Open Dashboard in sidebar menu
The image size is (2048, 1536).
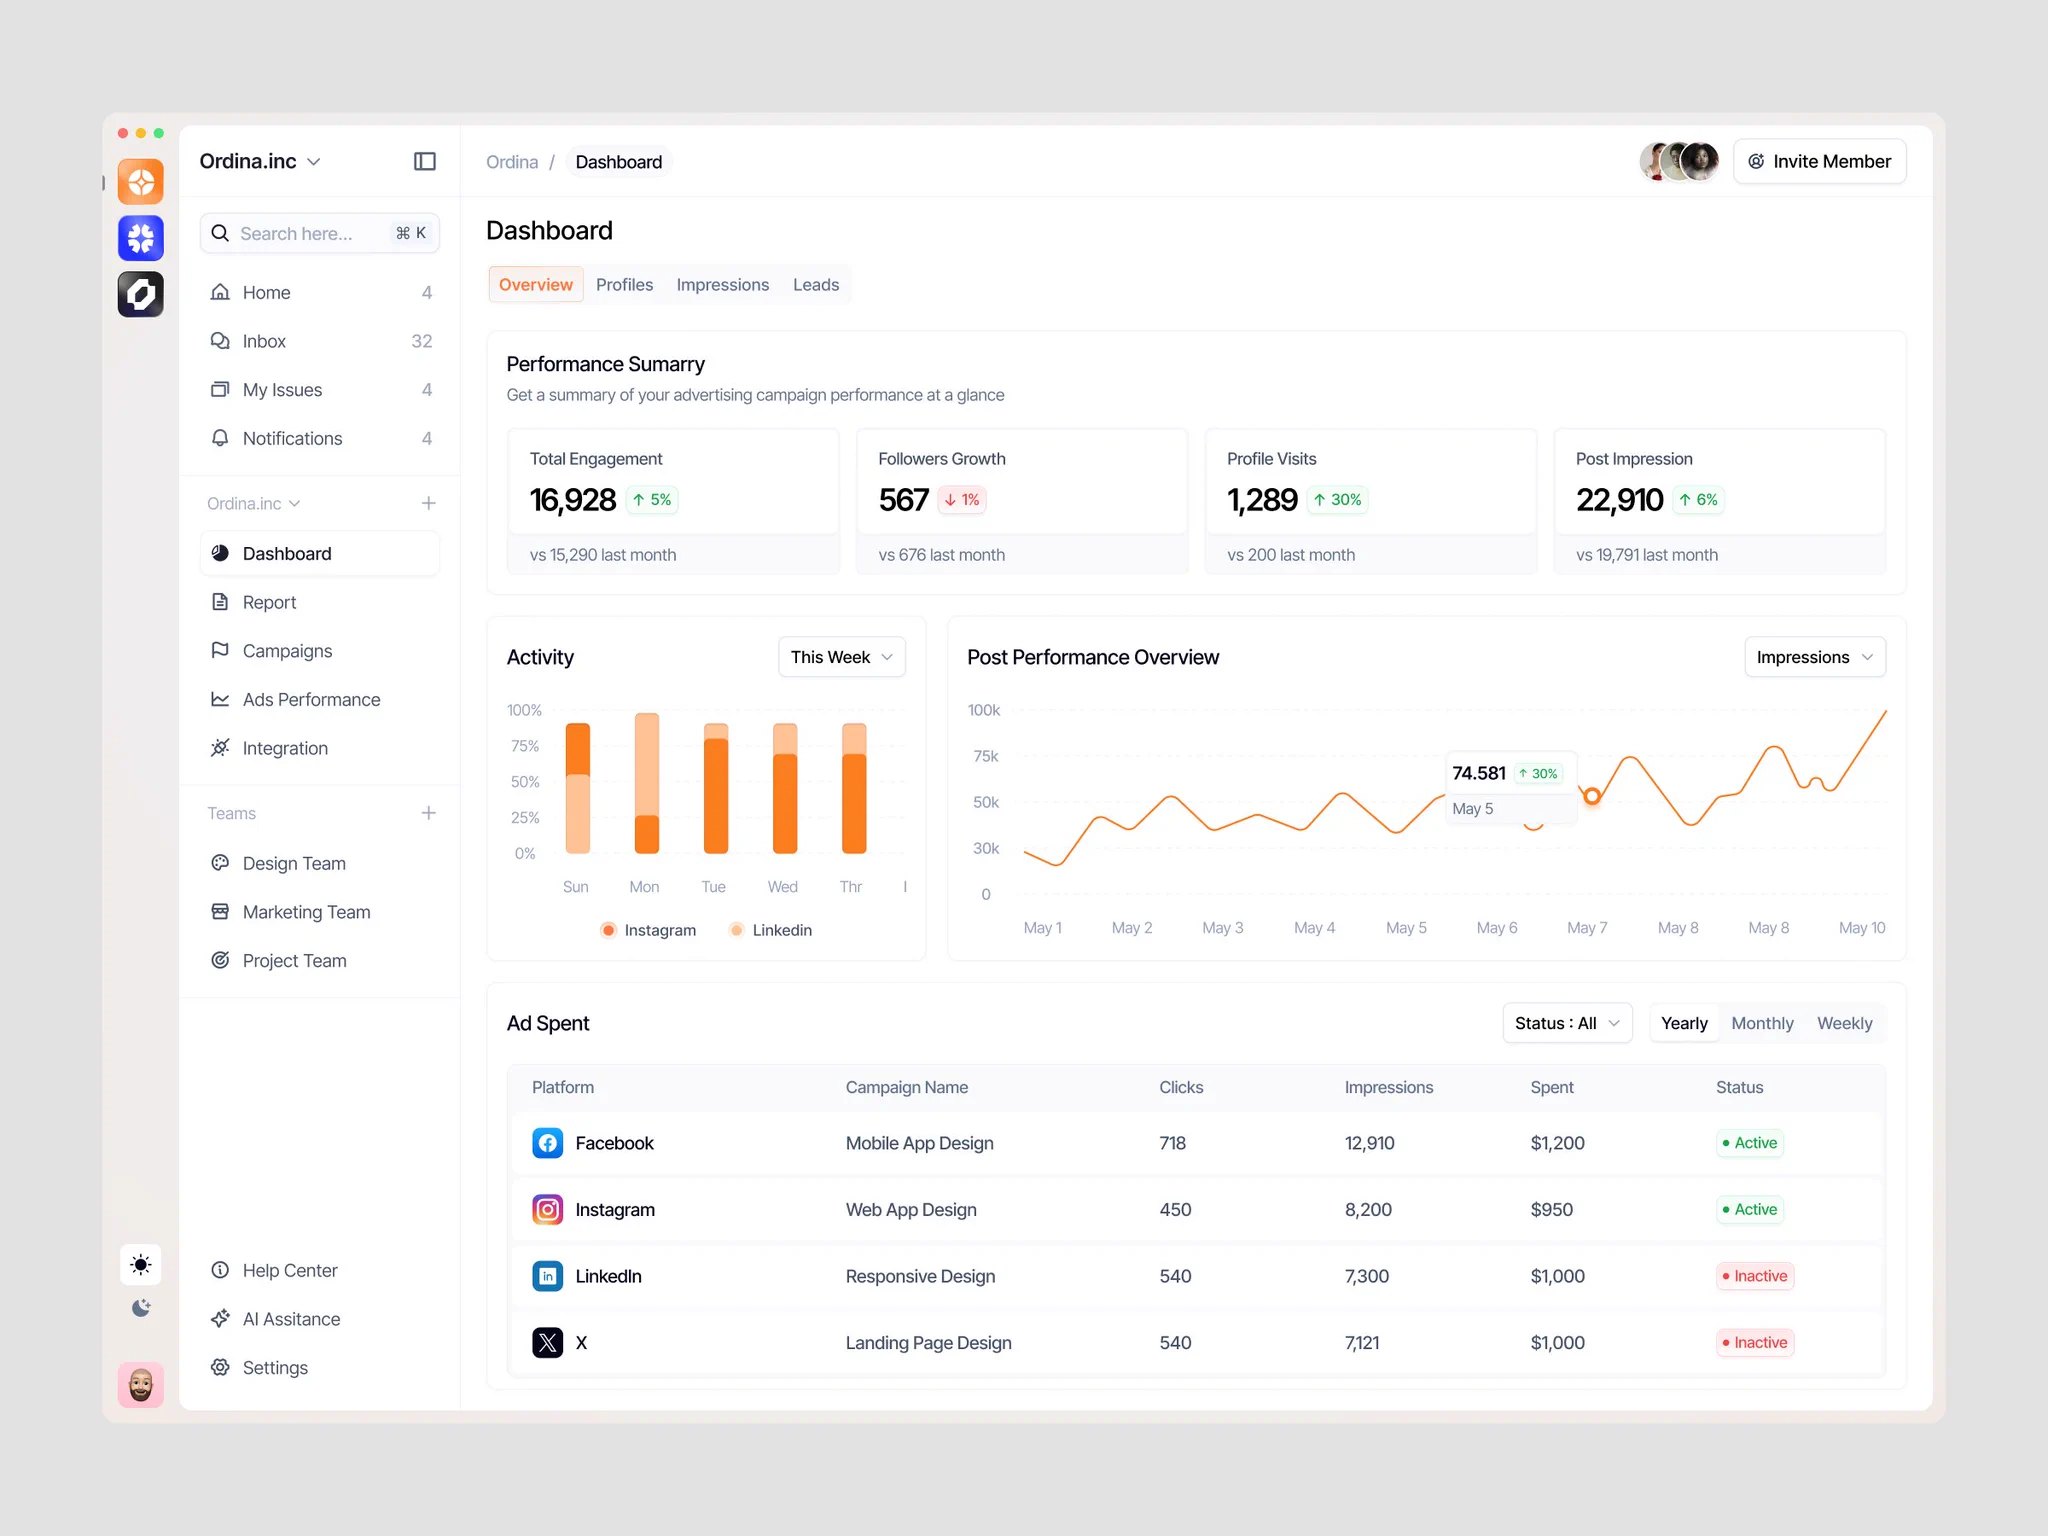click(320, 553)
